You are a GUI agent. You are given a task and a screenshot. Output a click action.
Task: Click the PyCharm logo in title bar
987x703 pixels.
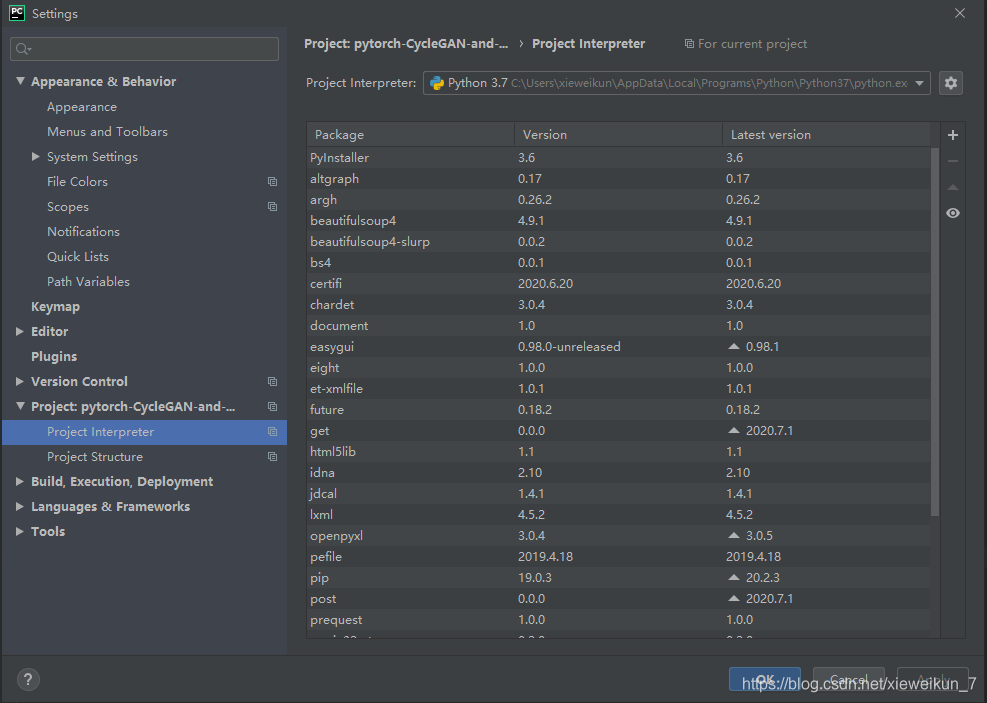click(17, 13)
